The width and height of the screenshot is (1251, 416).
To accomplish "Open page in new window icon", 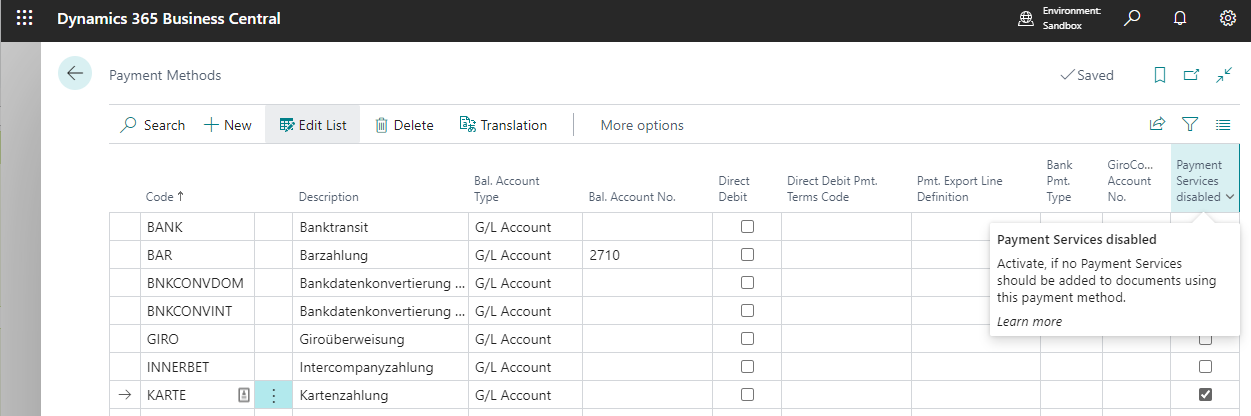I will point(1191,75).
